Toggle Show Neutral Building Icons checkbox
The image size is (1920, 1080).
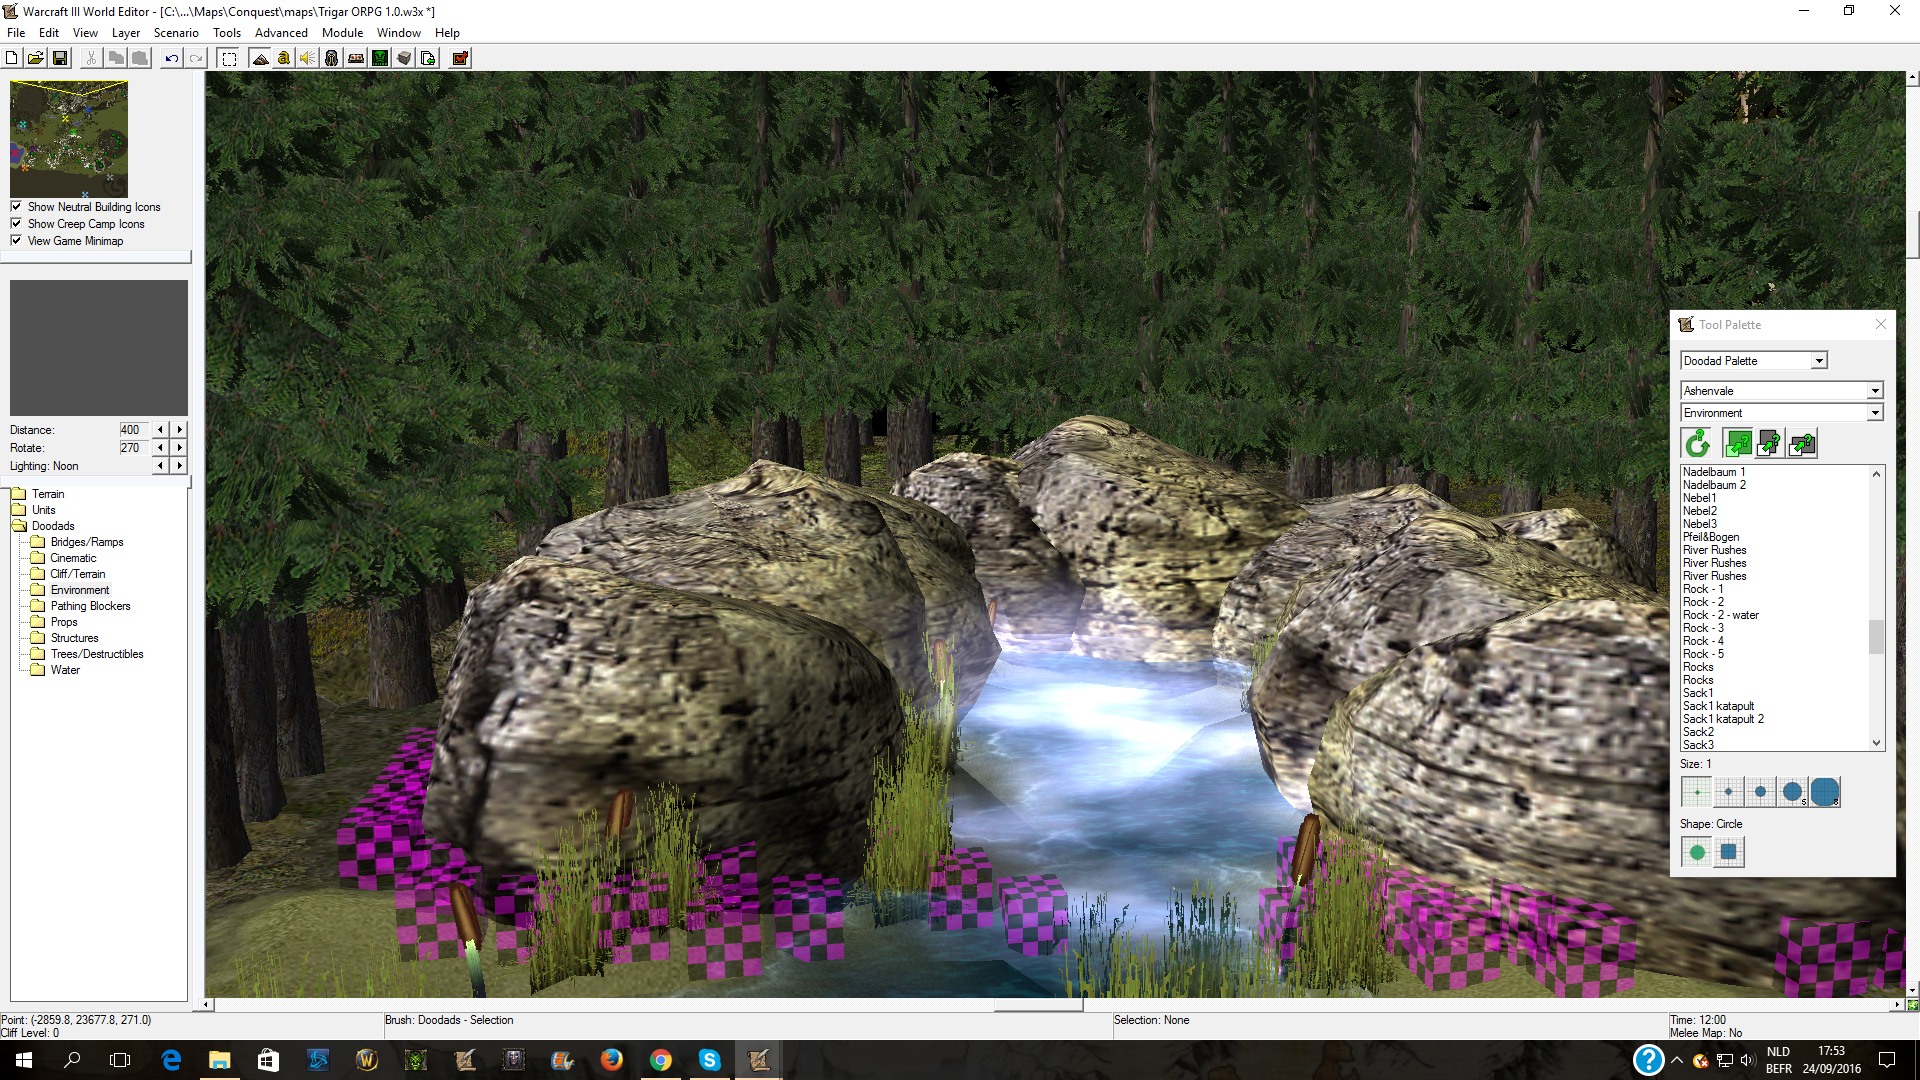[x=16, y=207]
